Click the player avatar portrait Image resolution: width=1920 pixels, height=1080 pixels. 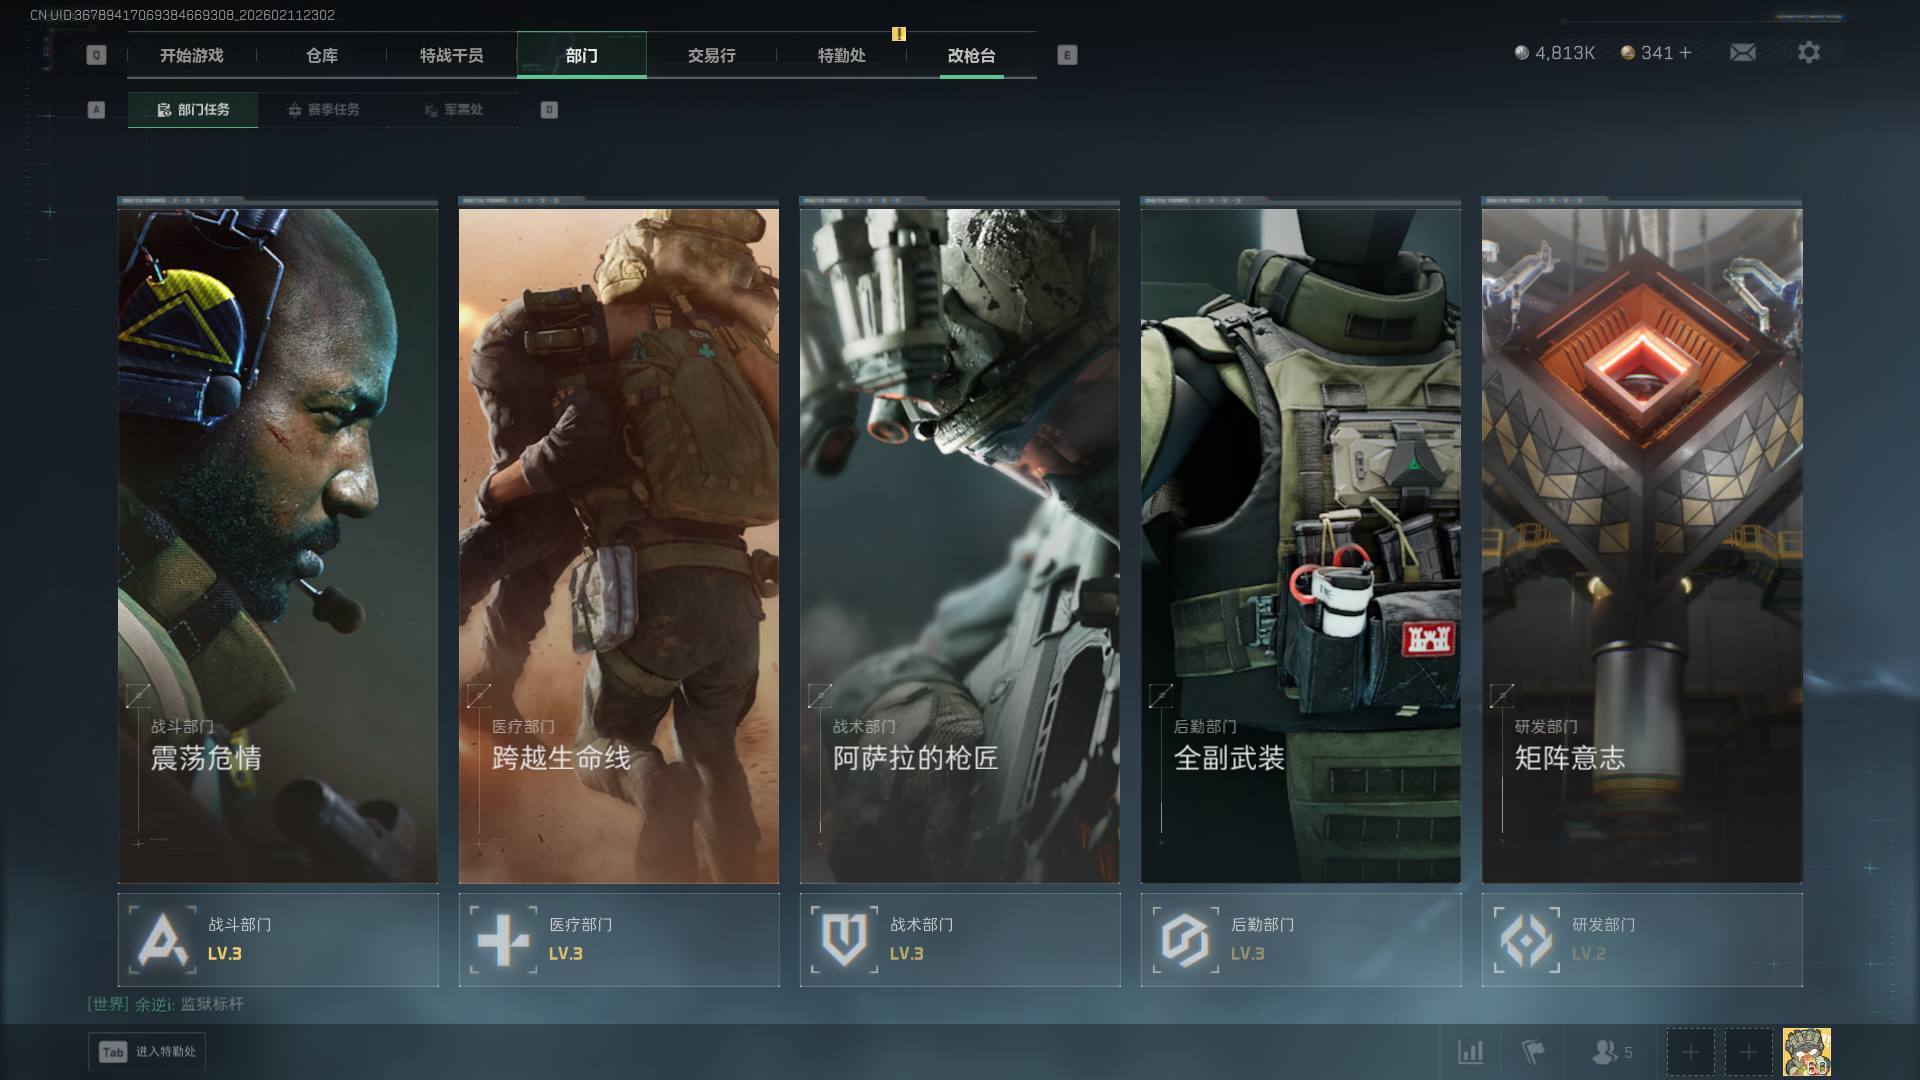pyautogui.click(x=1806, y=1052)
